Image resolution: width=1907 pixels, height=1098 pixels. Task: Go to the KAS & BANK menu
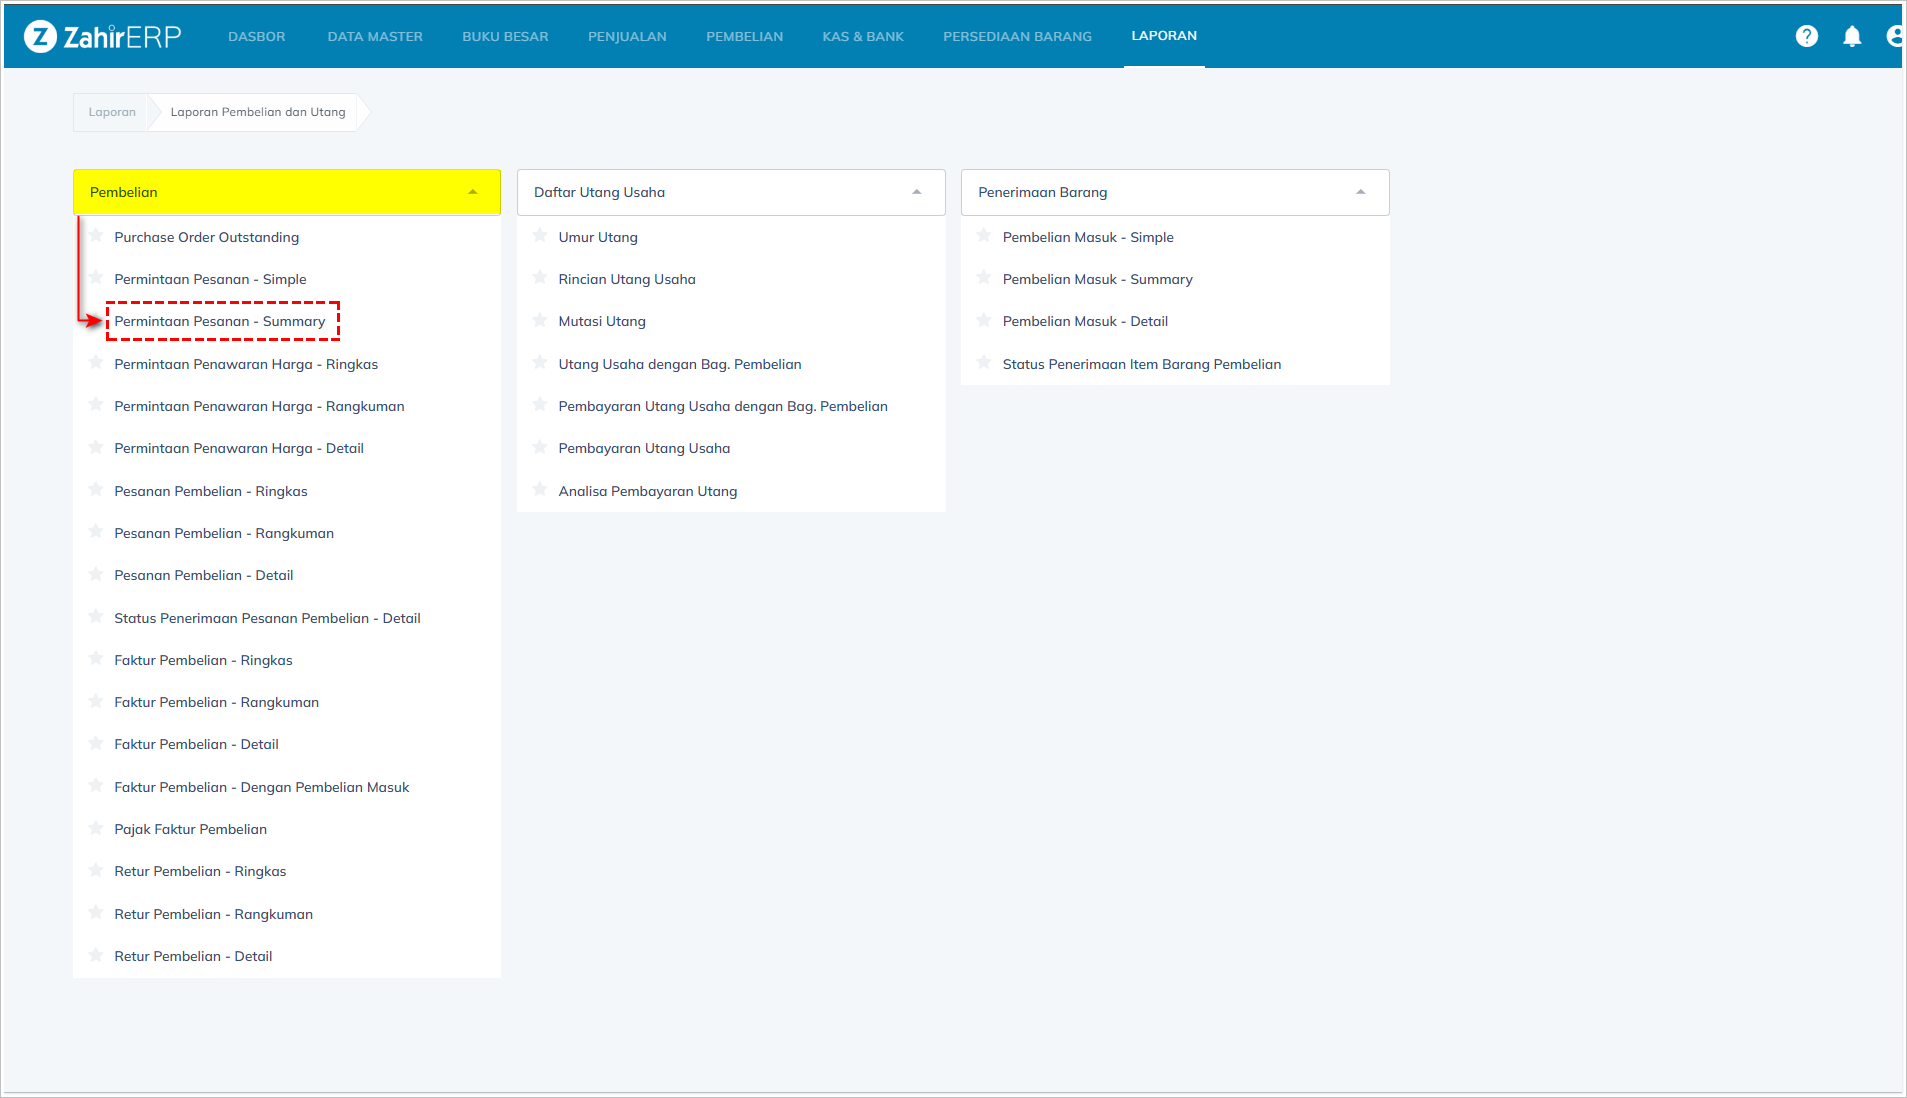tap(862, 37)
